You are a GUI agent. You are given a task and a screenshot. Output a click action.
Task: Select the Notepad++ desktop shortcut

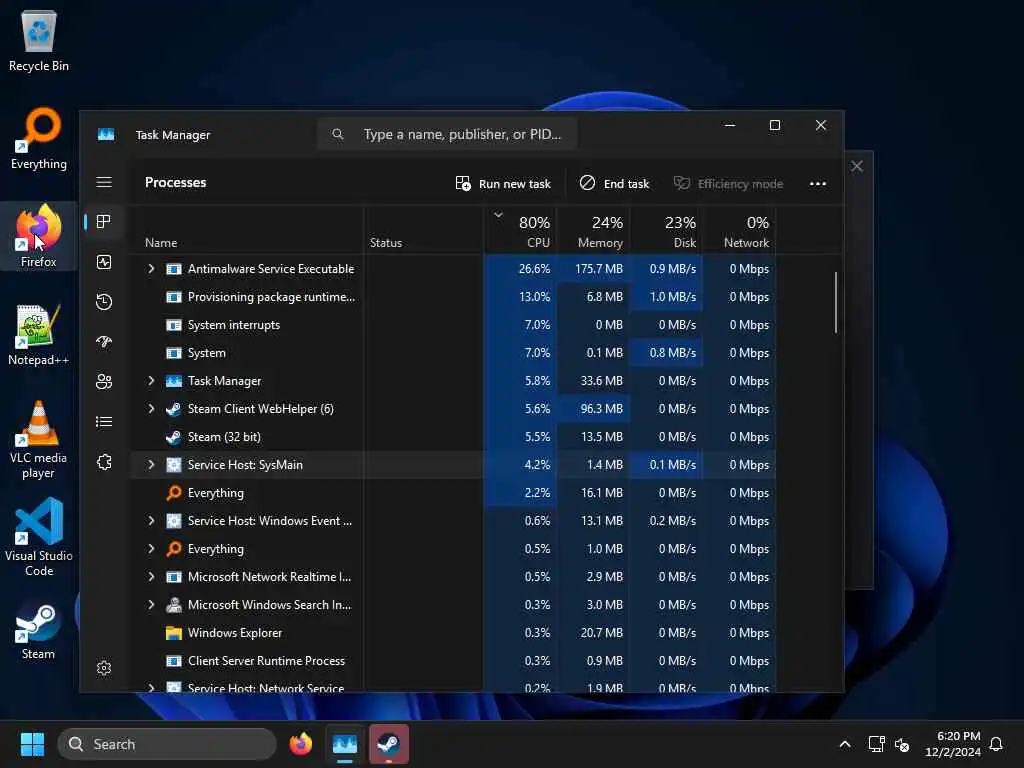[x=39, y=334]
